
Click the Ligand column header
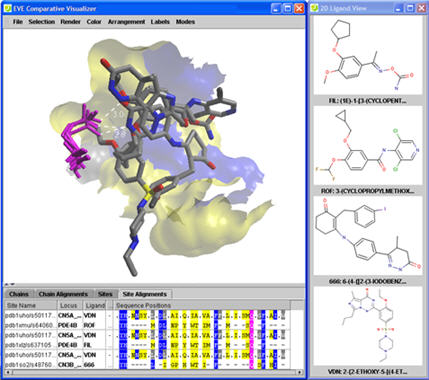coord(94,305)
